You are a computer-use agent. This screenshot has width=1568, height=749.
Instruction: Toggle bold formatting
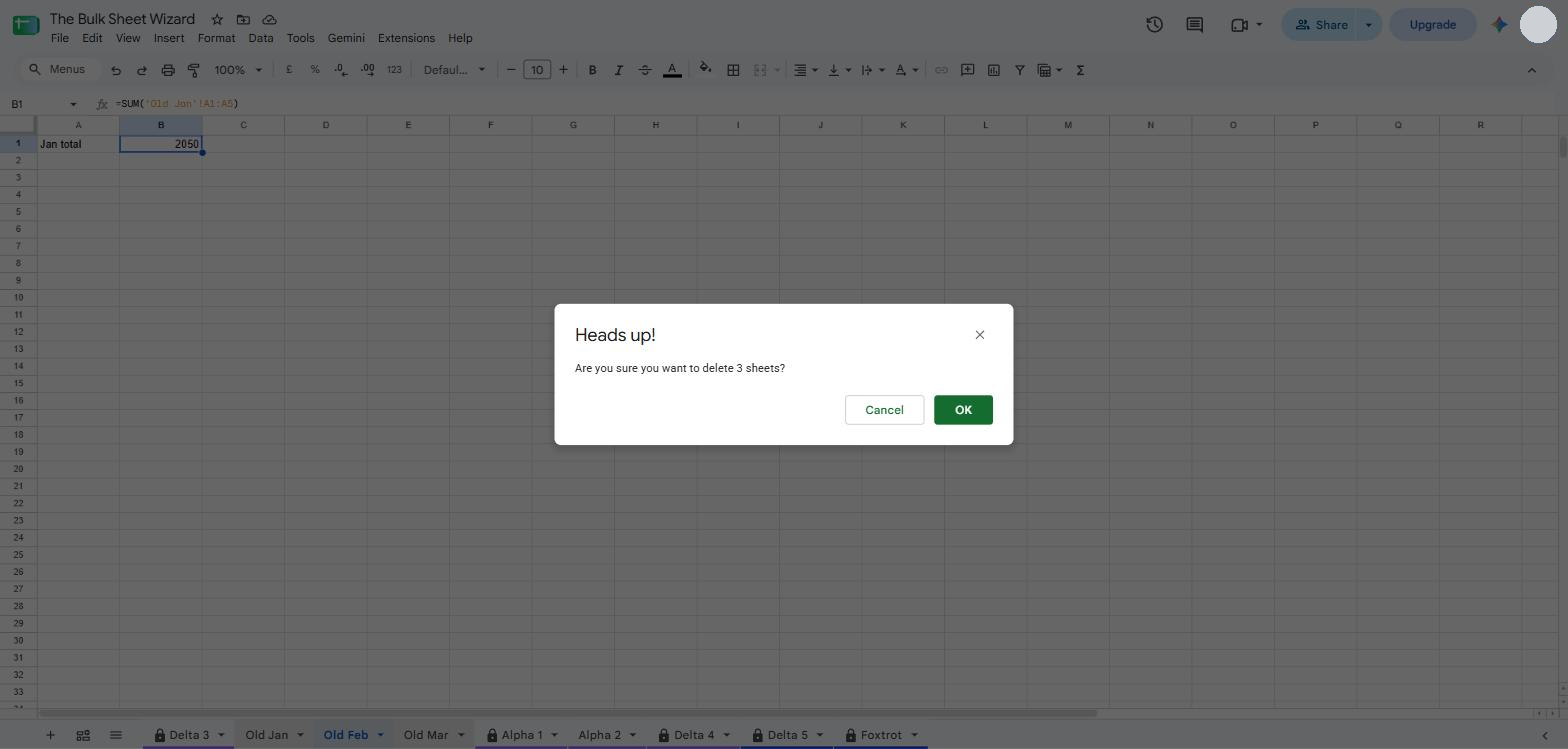click(x=592, y=70)
